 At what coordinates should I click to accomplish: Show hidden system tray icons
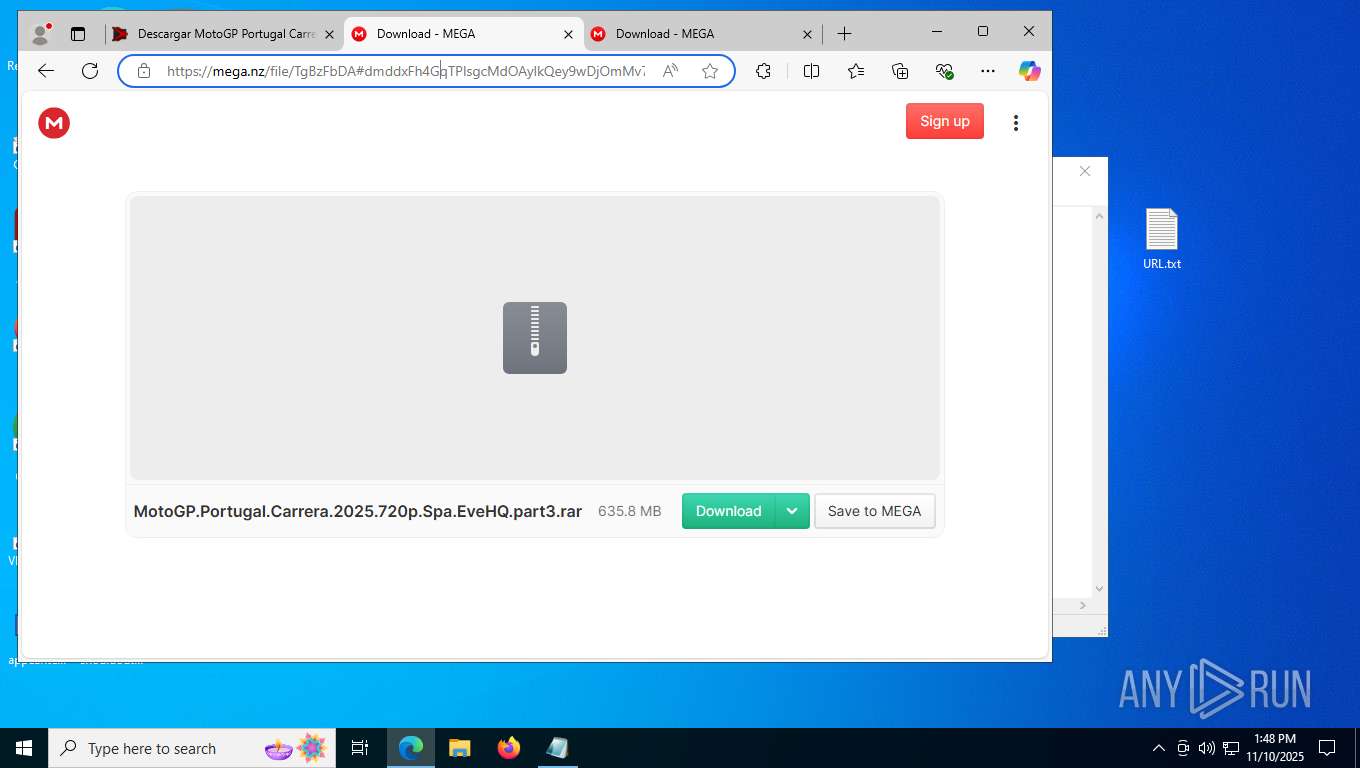[1159, 748]
